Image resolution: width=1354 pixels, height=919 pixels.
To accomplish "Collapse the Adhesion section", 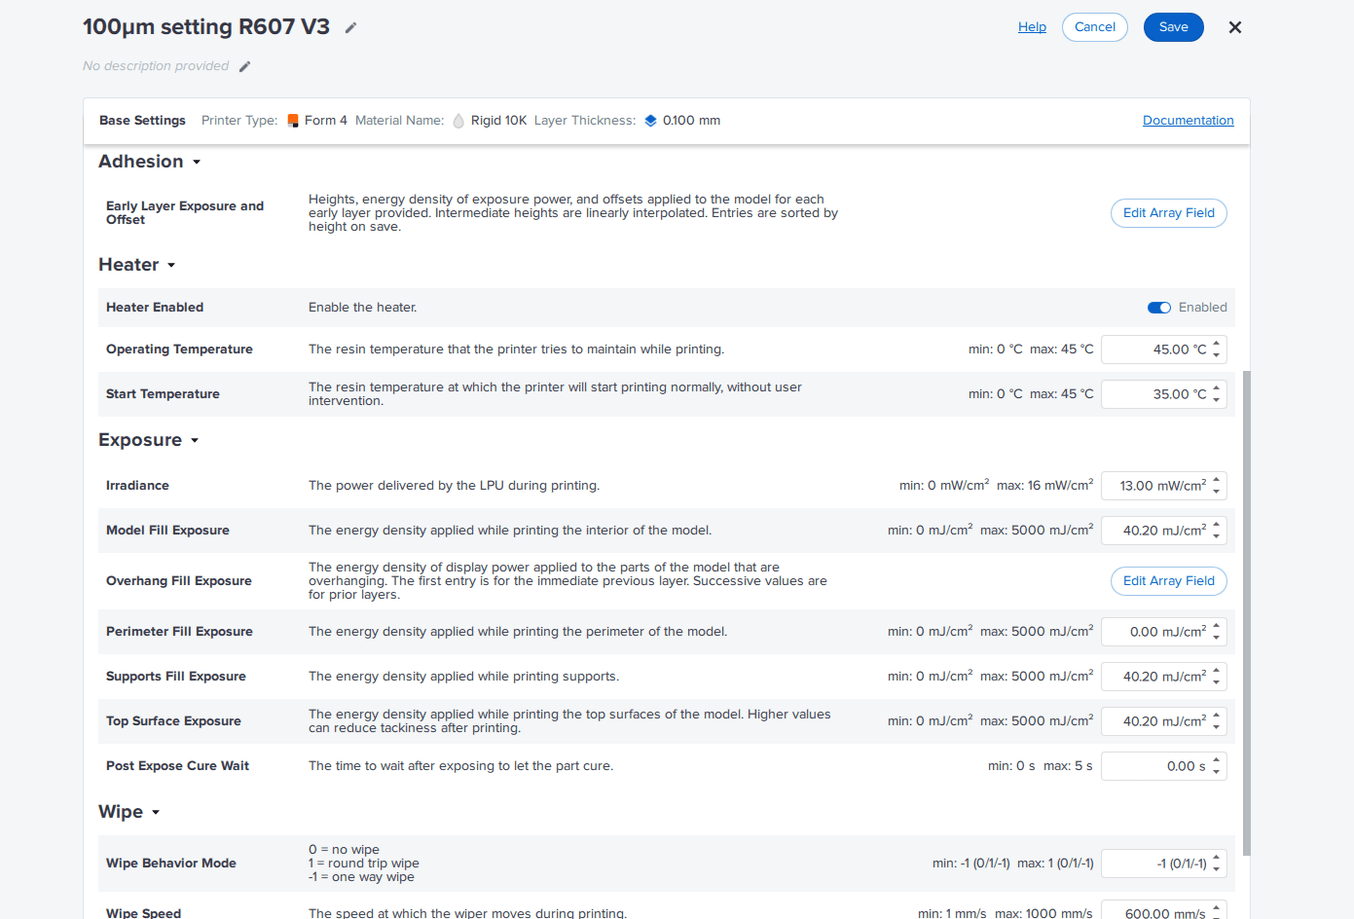I will [197, 162].
